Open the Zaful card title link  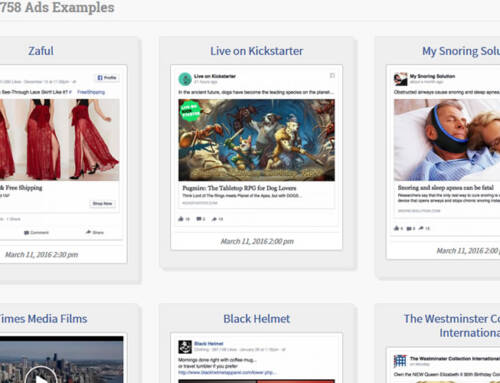41,51
